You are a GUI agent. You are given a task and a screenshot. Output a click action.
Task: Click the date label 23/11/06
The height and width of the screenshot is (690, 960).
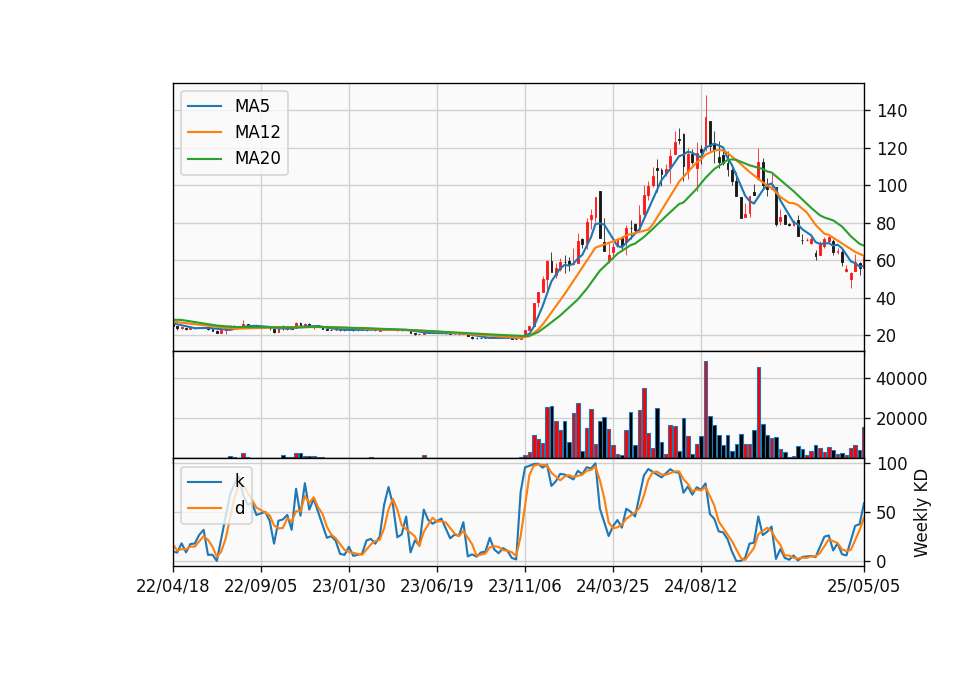[525, 586]
